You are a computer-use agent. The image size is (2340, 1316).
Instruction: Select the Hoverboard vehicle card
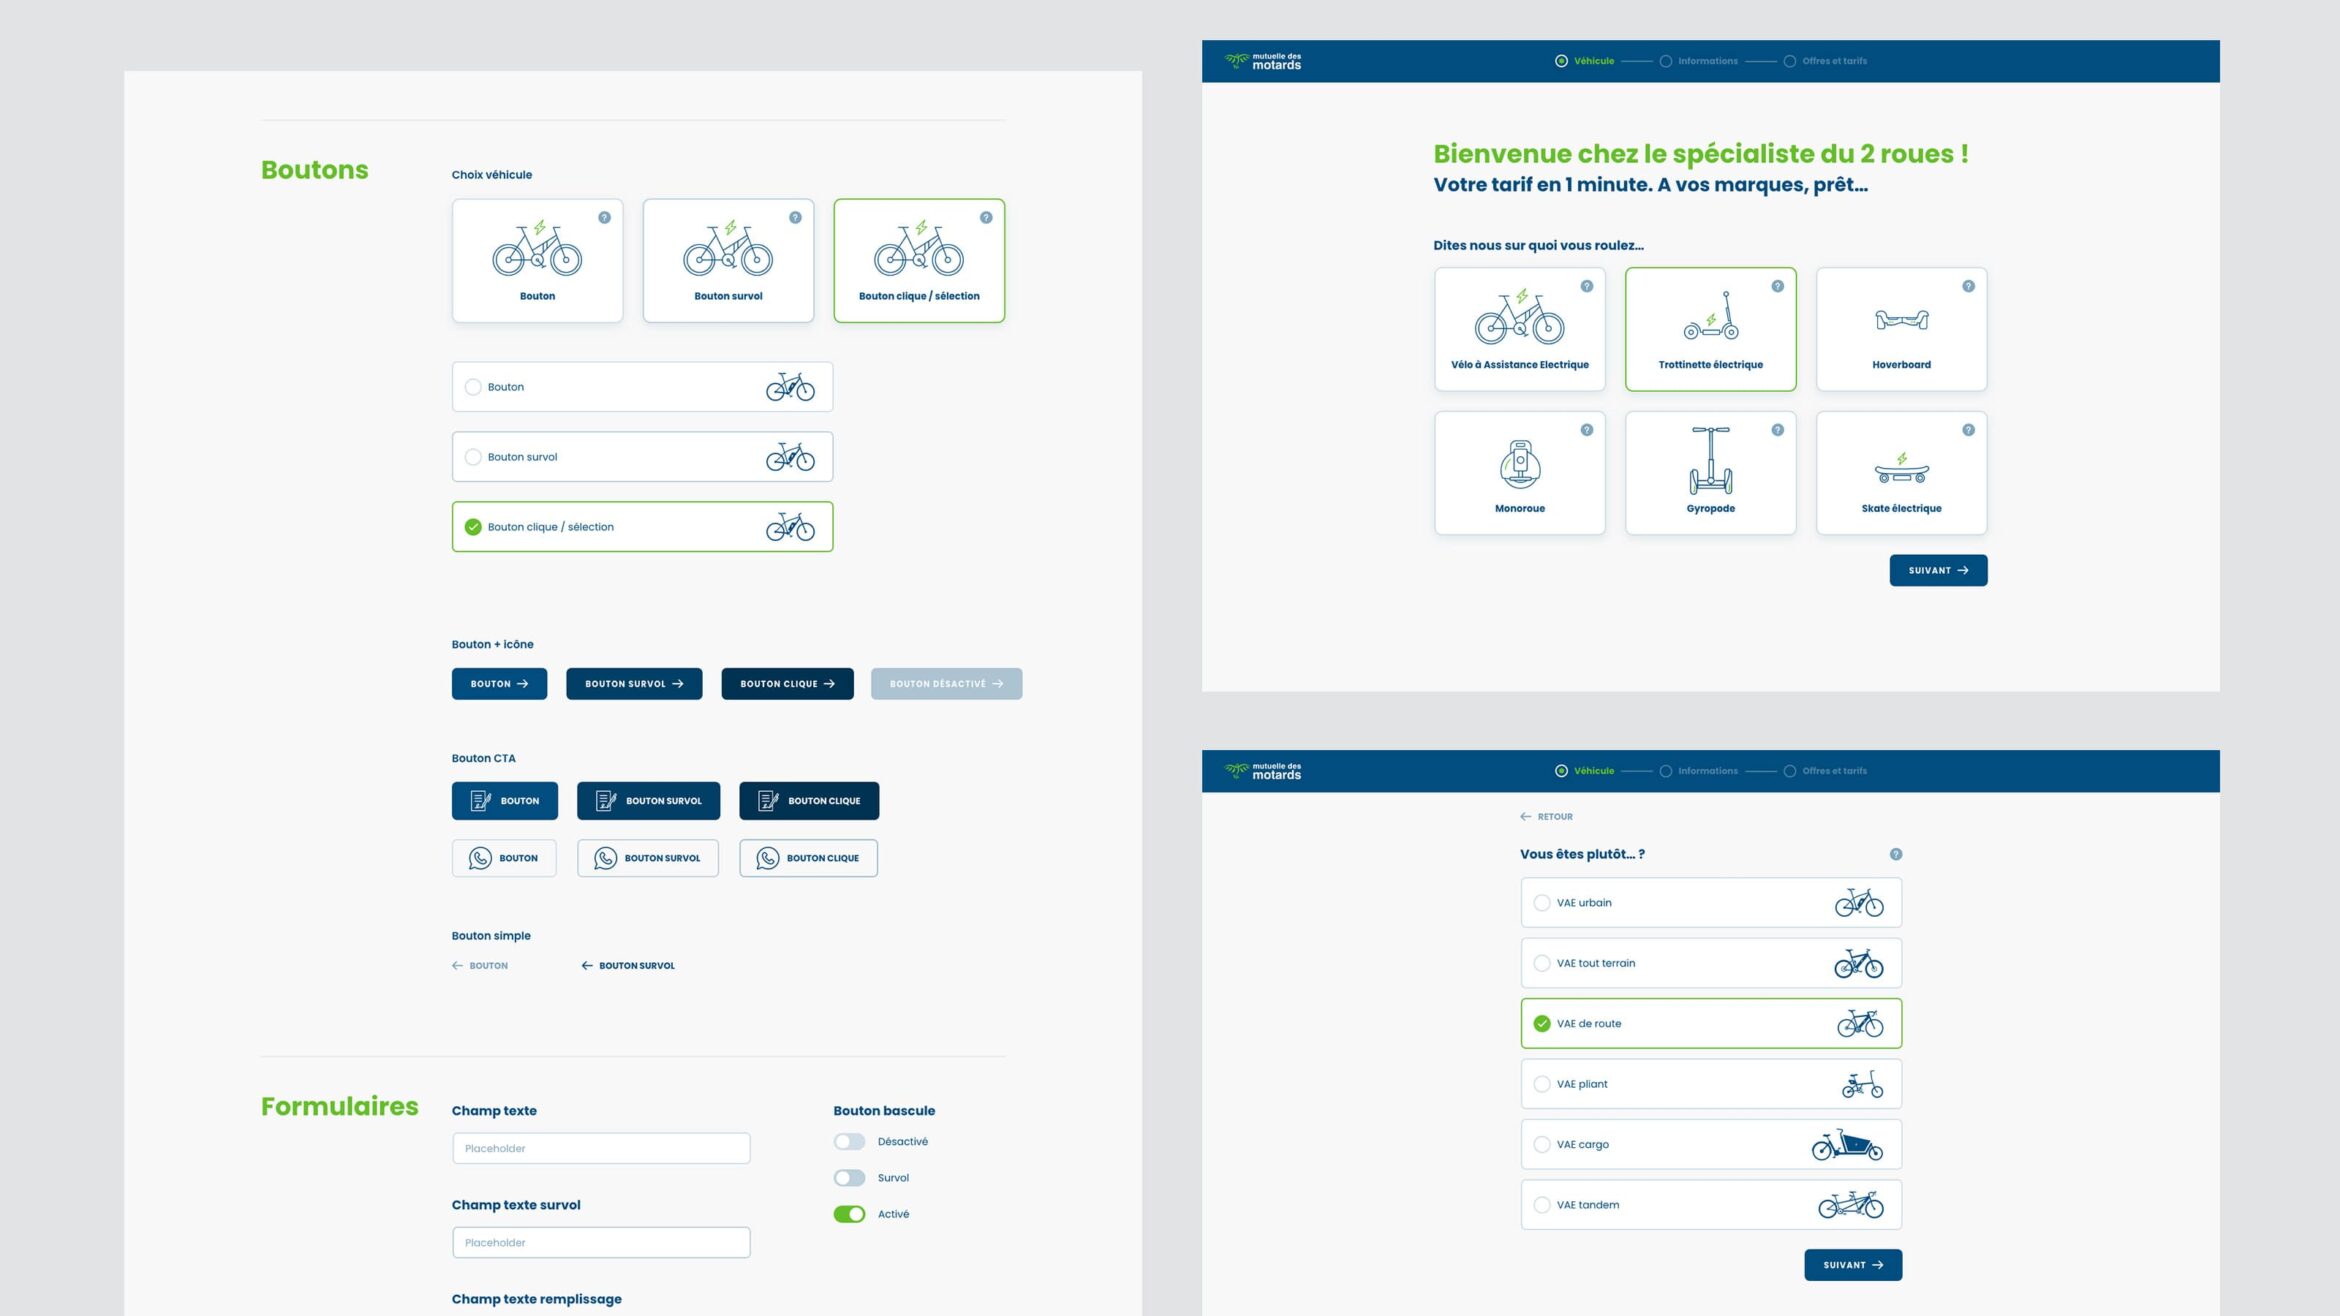(1900, 329)
